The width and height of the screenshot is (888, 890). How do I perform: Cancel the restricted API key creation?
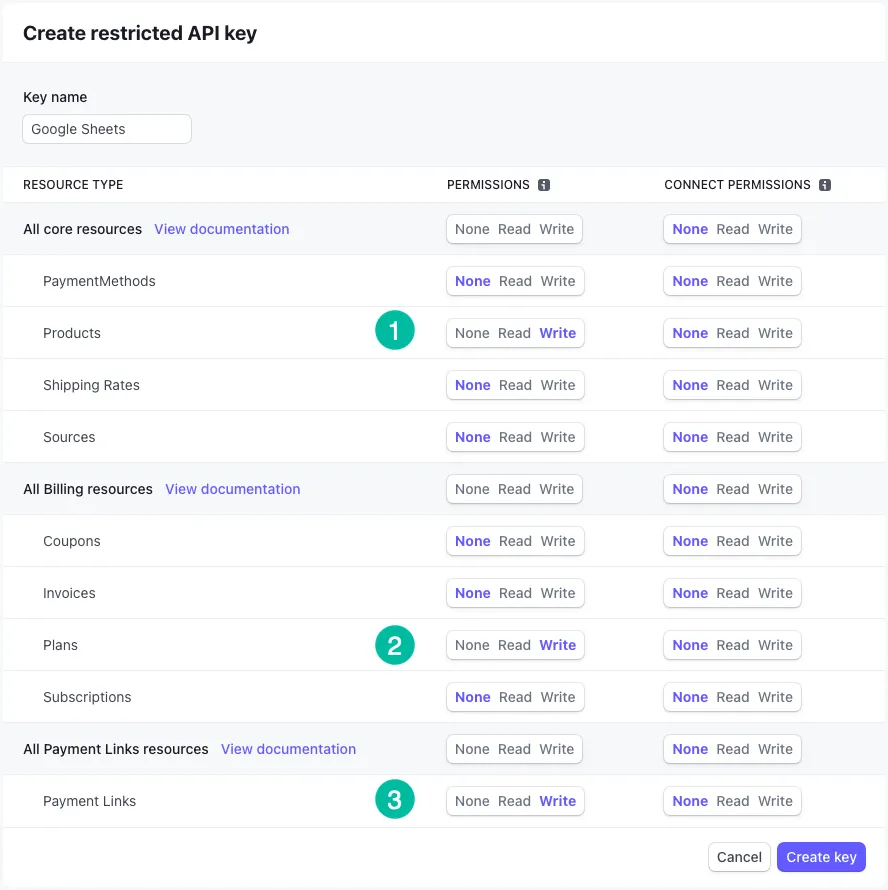(739, 857)
